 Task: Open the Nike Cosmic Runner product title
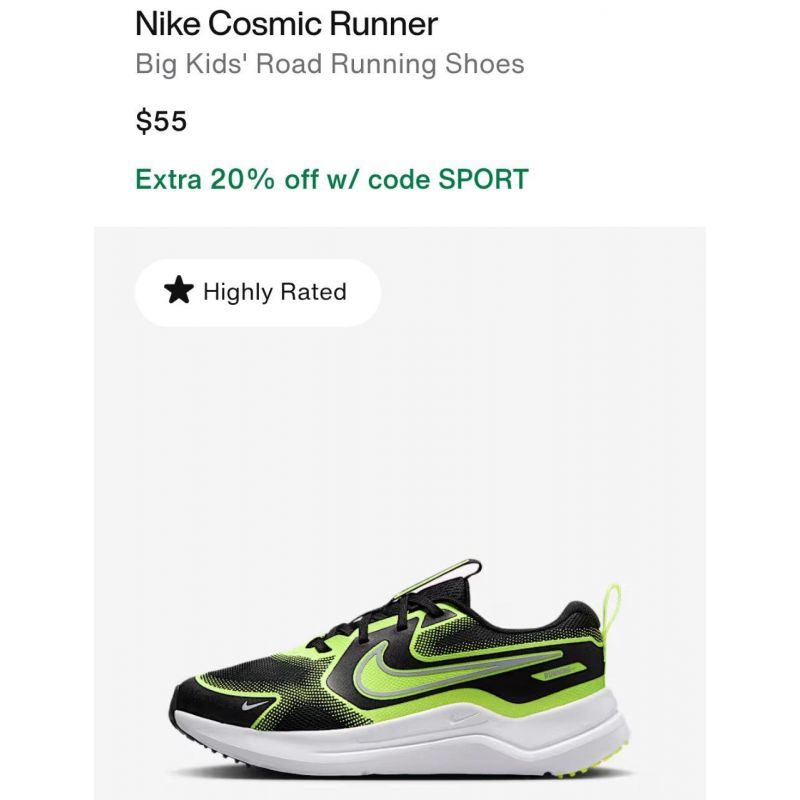coord(286,24)
